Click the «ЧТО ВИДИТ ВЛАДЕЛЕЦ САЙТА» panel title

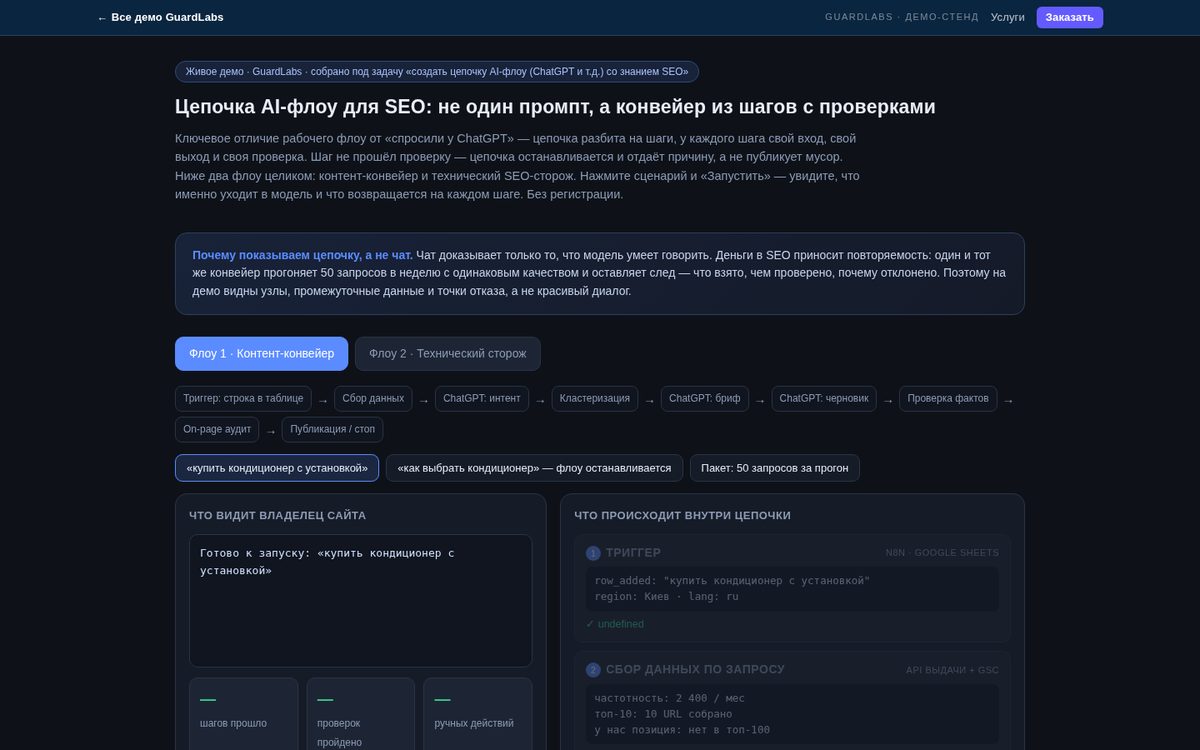(x=277, y=516)
